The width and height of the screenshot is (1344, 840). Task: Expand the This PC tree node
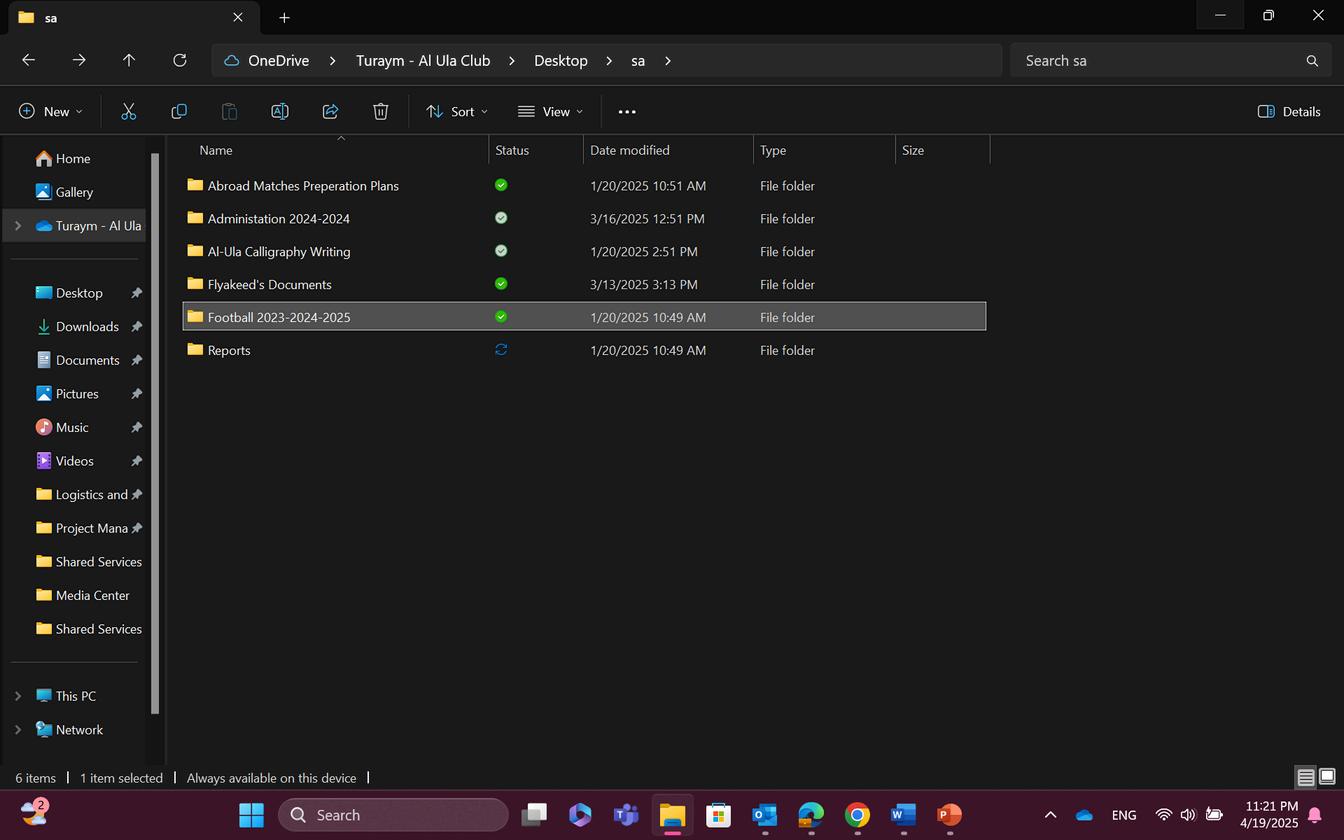(18, 696)
